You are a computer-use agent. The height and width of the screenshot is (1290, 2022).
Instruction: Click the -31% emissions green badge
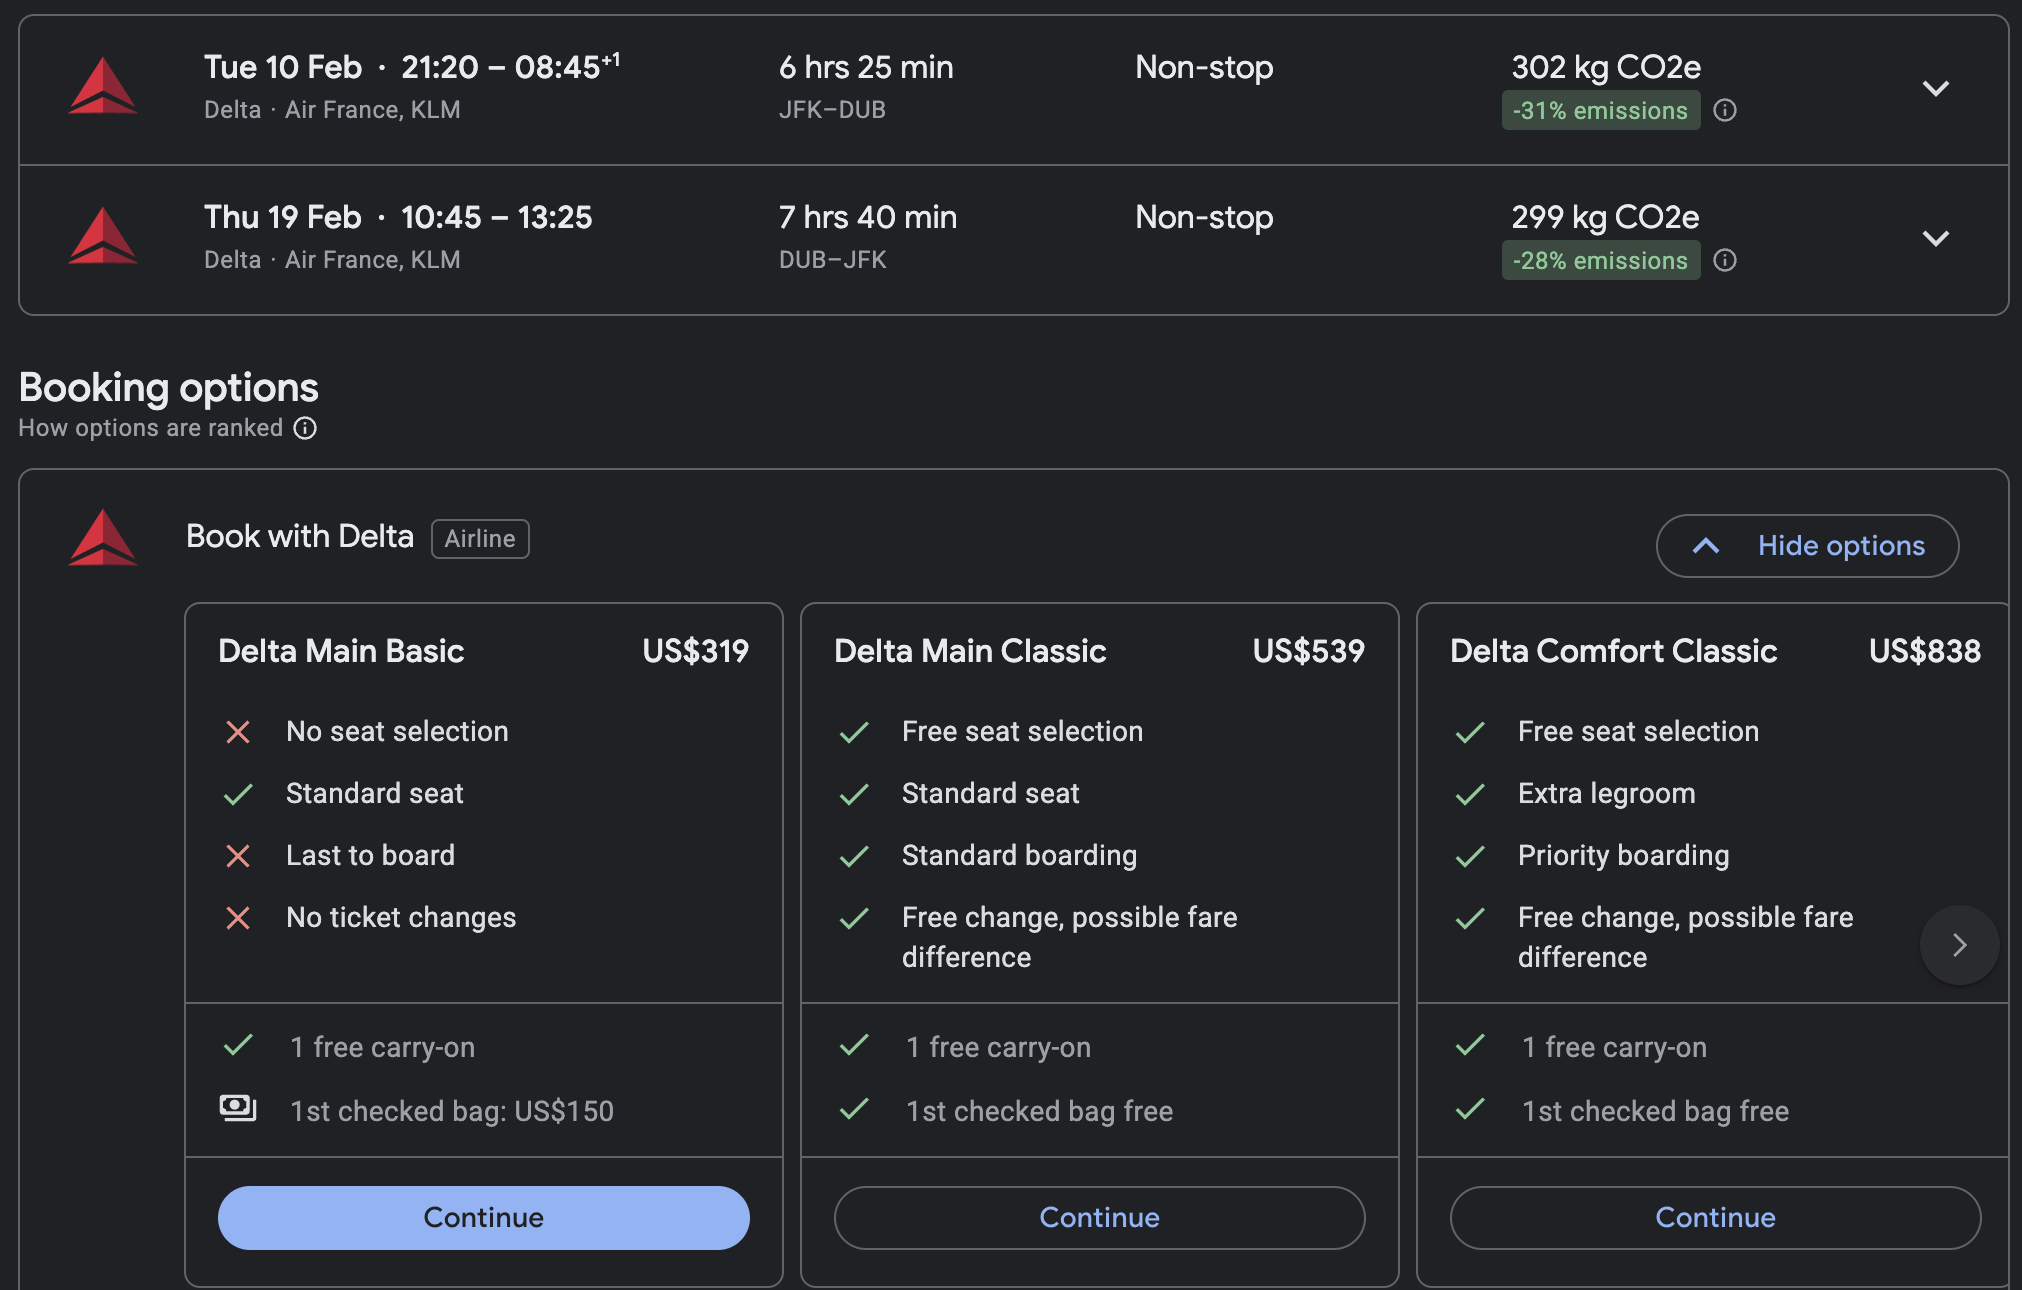point(1601,110)
